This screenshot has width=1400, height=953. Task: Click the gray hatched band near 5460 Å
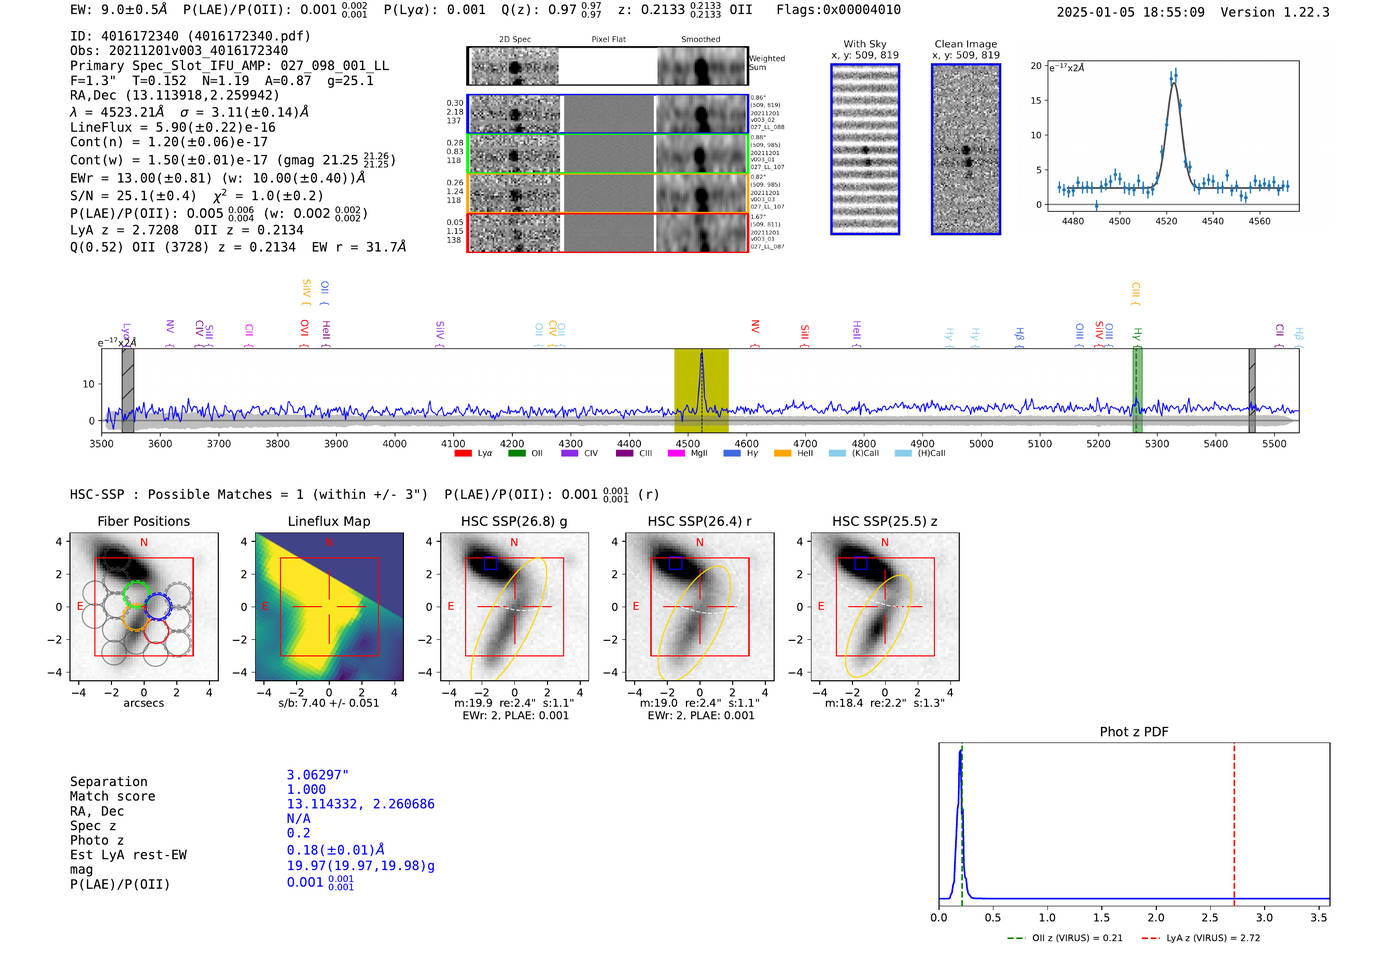click(1252, 390)
